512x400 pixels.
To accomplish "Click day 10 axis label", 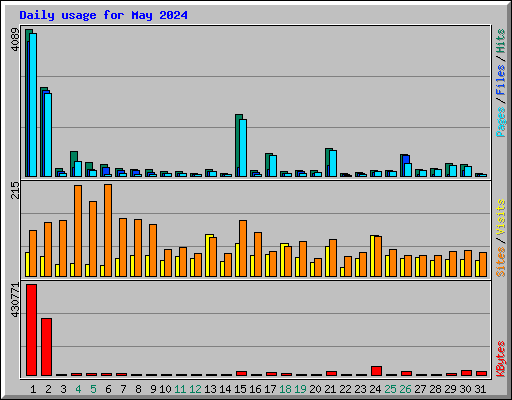I will pos(165,389).
